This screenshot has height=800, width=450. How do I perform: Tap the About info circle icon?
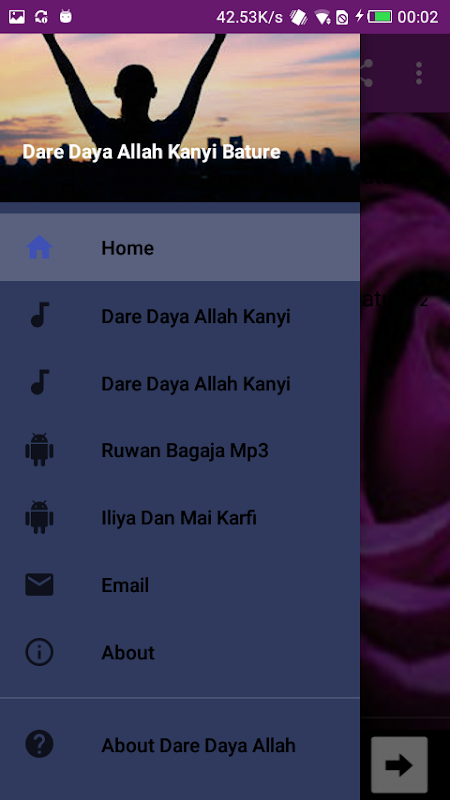point(39,652)
